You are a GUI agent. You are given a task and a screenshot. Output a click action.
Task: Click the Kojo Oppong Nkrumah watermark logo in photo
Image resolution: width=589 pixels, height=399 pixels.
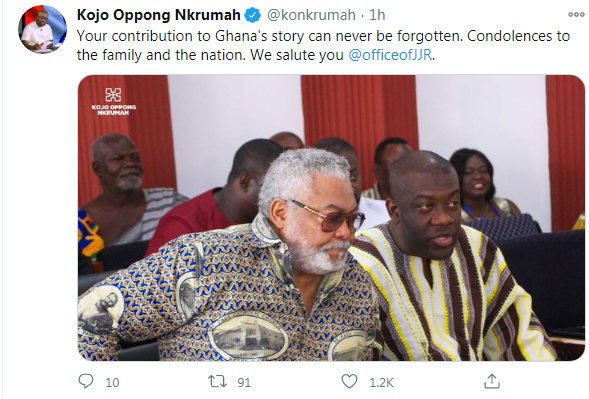(113, 102)
